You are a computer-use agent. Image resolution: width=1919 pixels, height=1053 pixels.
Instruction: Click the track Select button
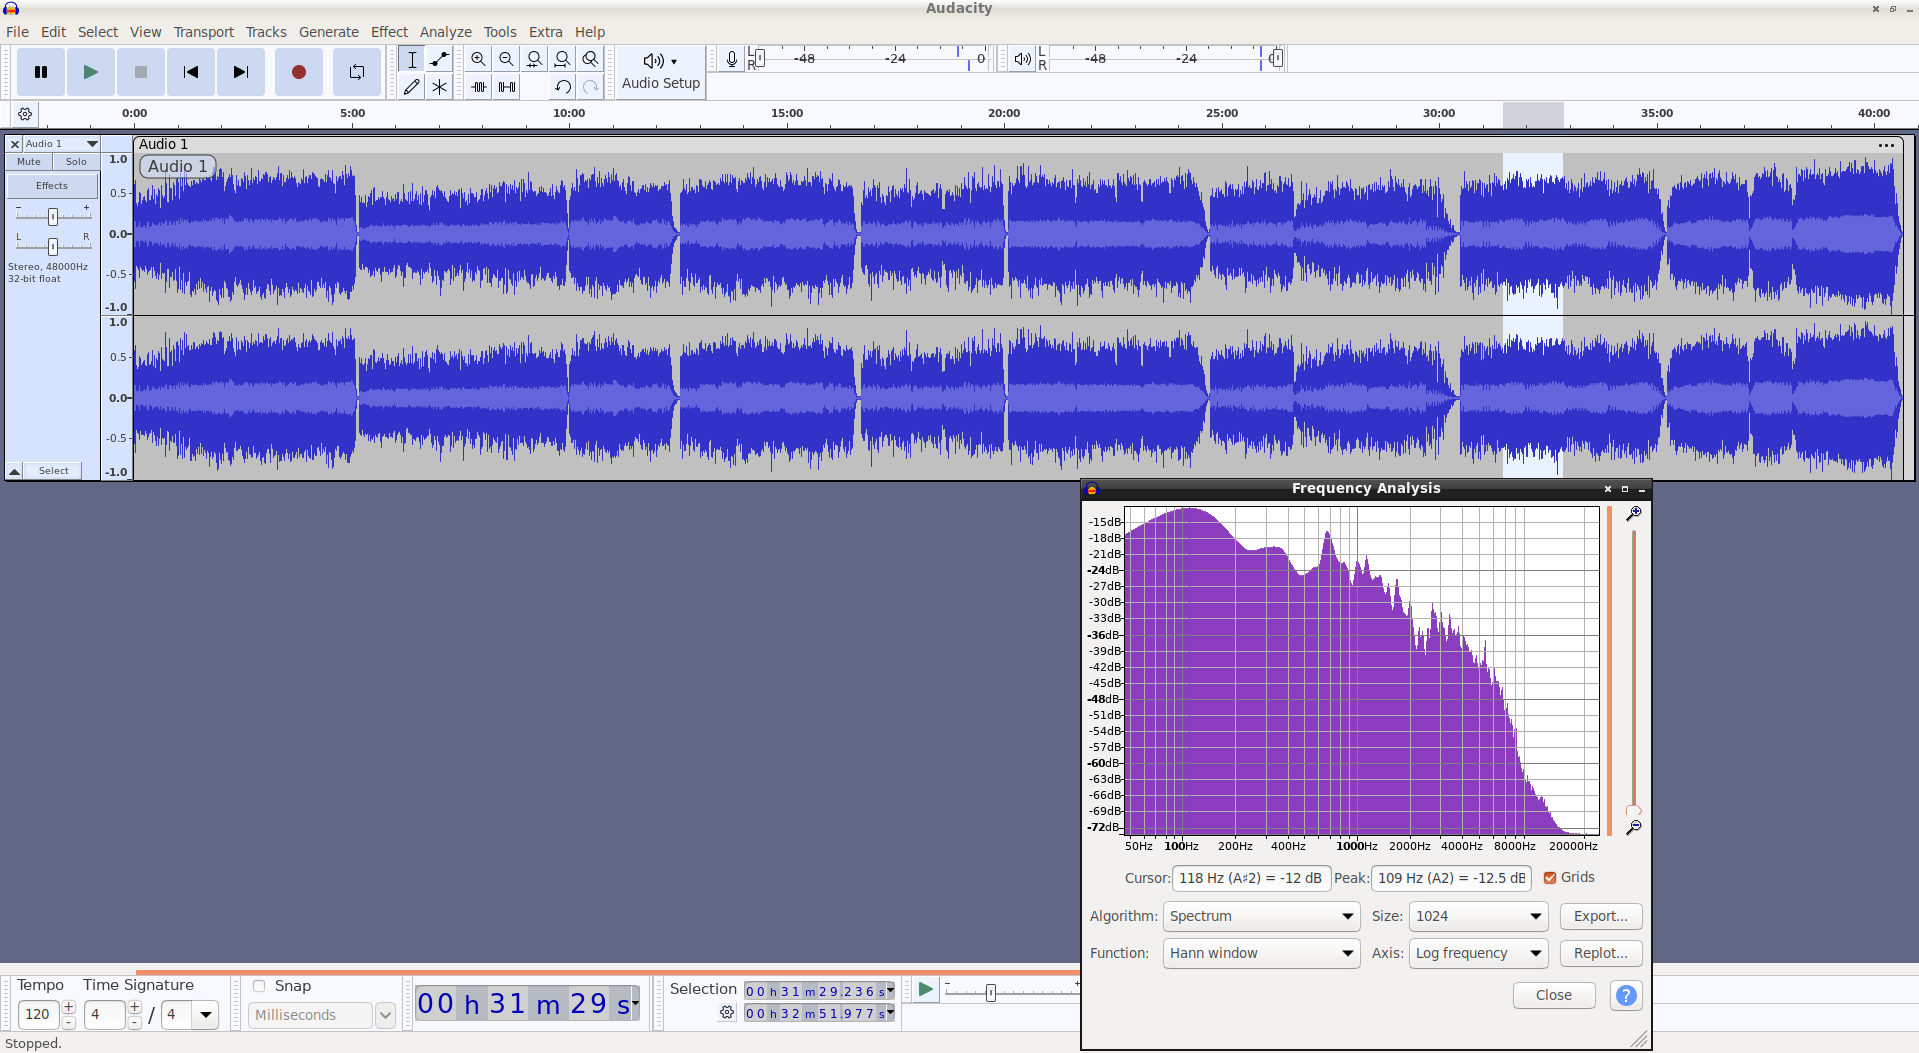(54, 471)
